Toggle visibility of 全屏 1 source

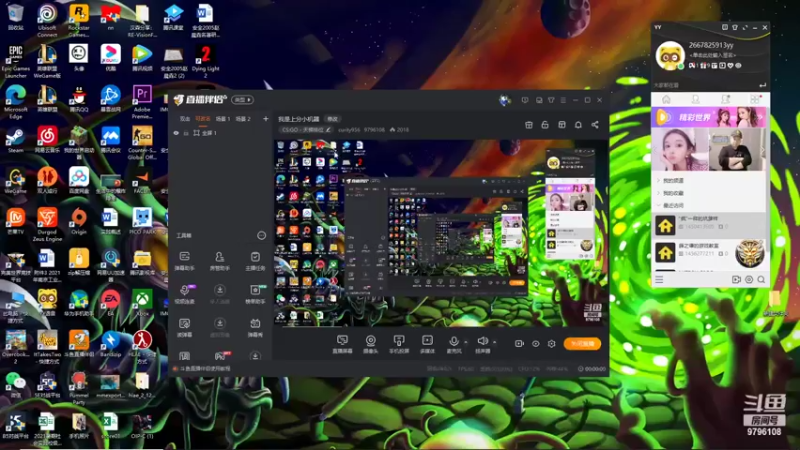tap(176, 133)
